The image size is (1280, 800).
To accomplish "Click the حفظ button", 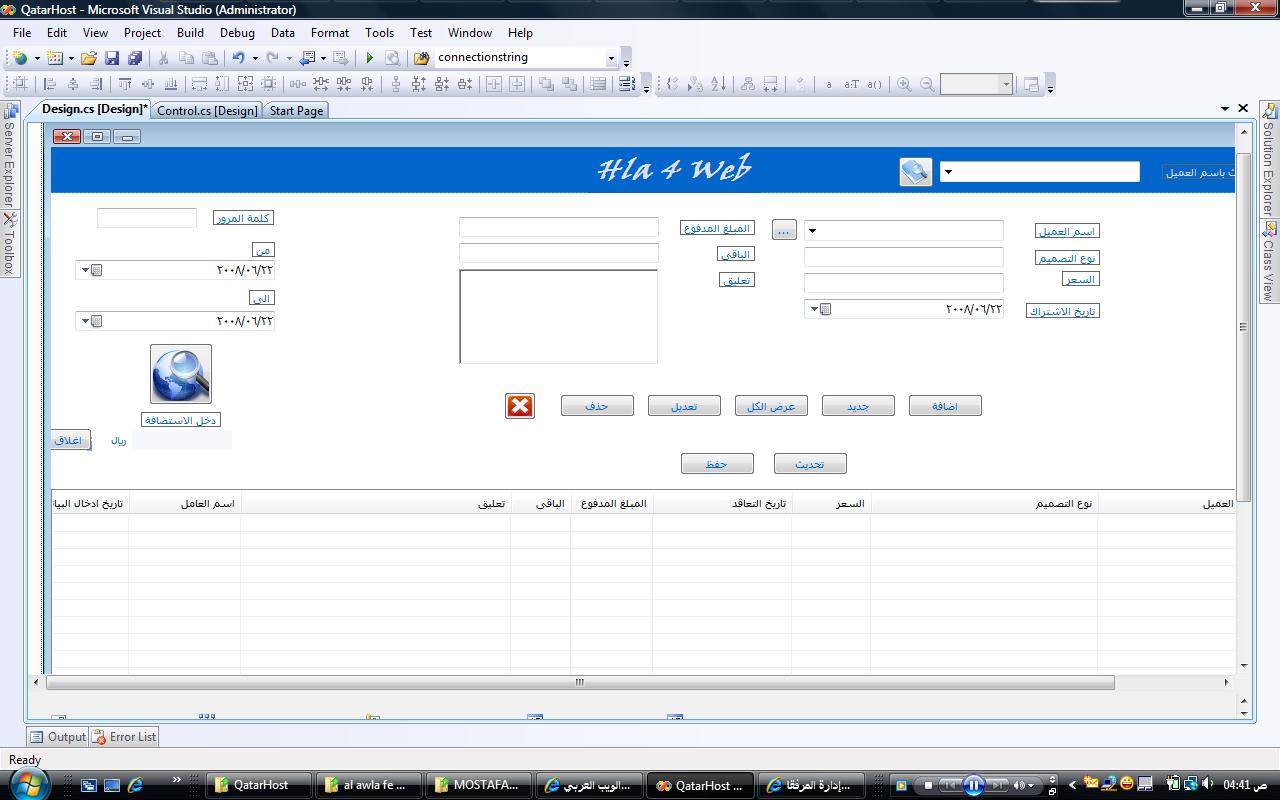I will pos(717,464).
